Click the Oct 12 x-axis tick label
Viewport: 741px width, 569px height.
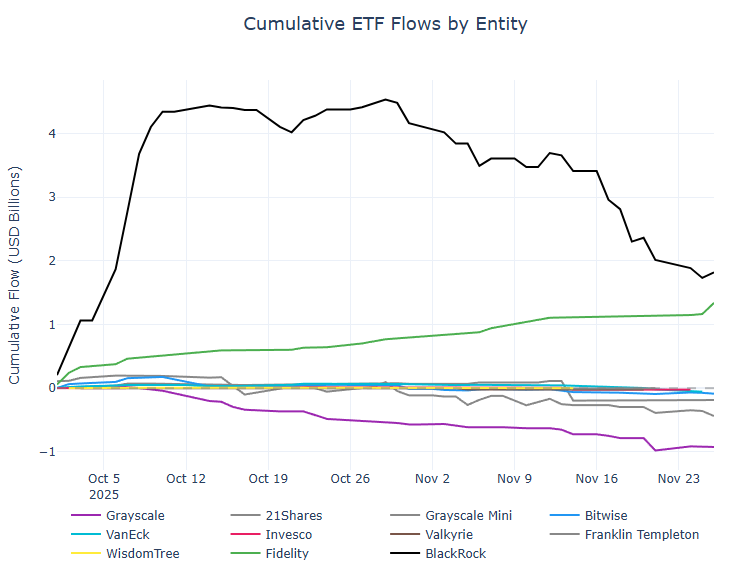pyautogui.click(x=186, y=479)
